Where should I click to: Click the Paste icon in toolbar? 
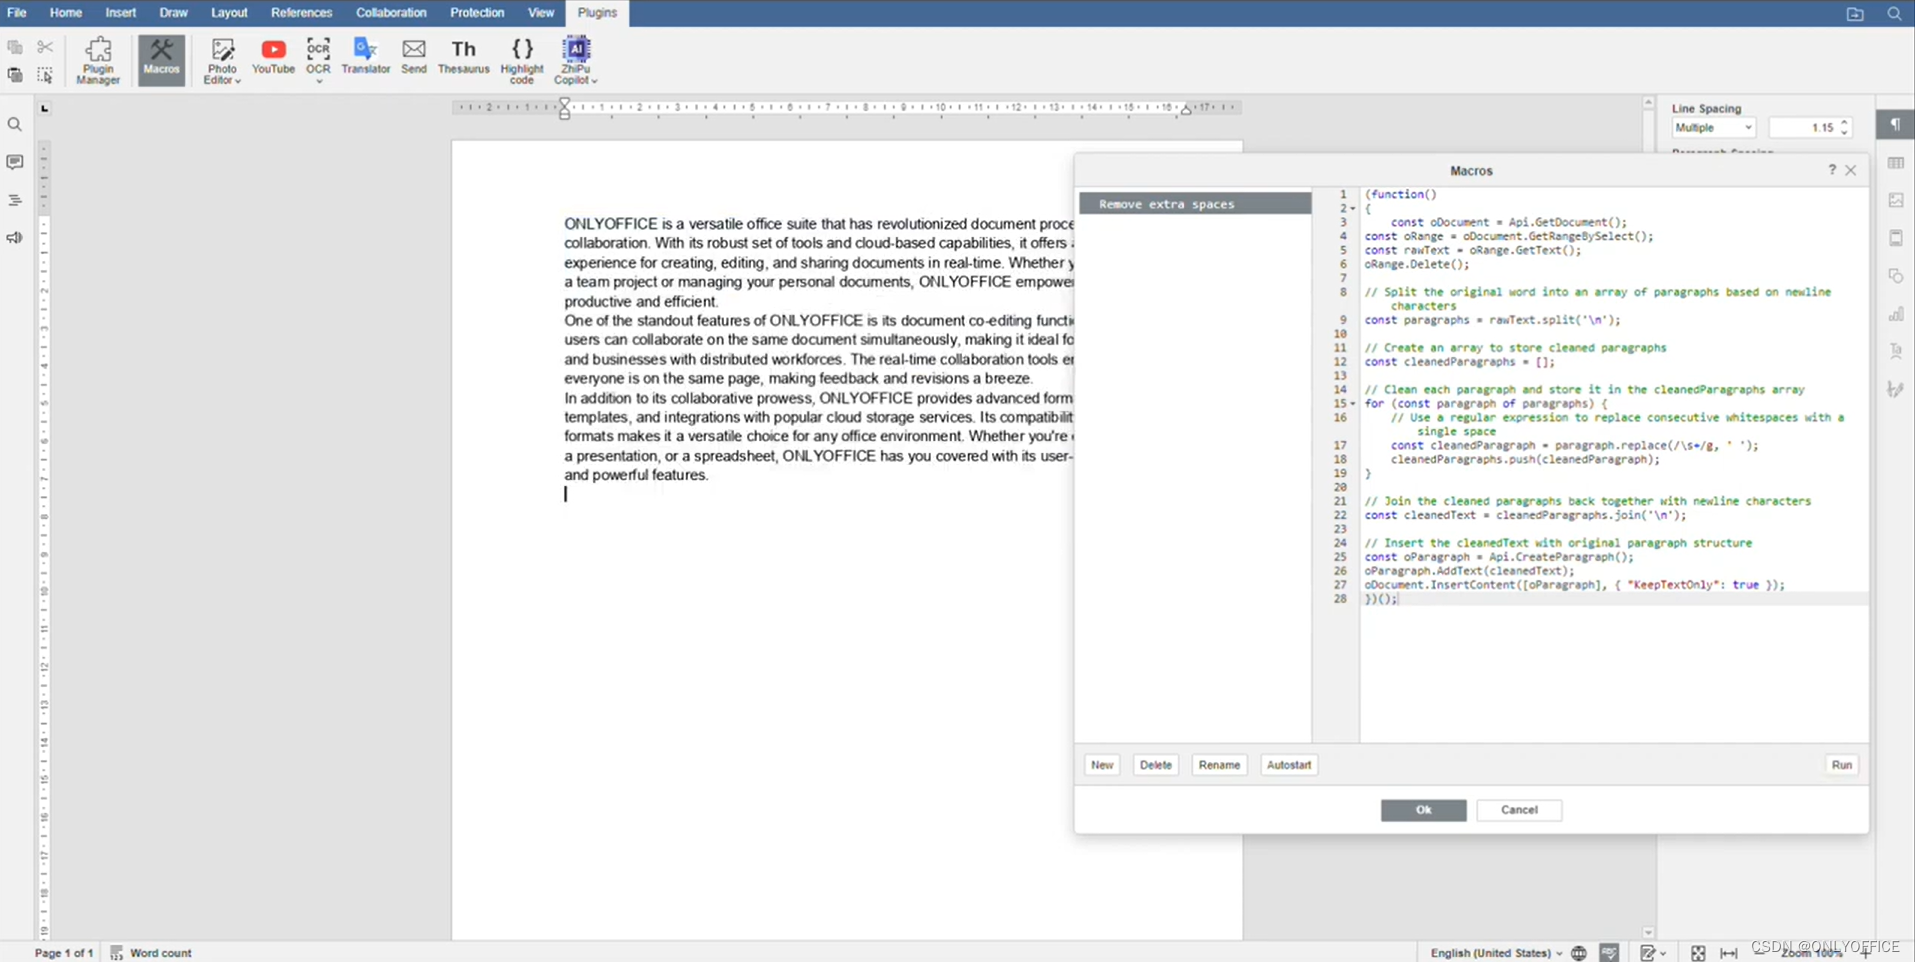coord(15,75)
